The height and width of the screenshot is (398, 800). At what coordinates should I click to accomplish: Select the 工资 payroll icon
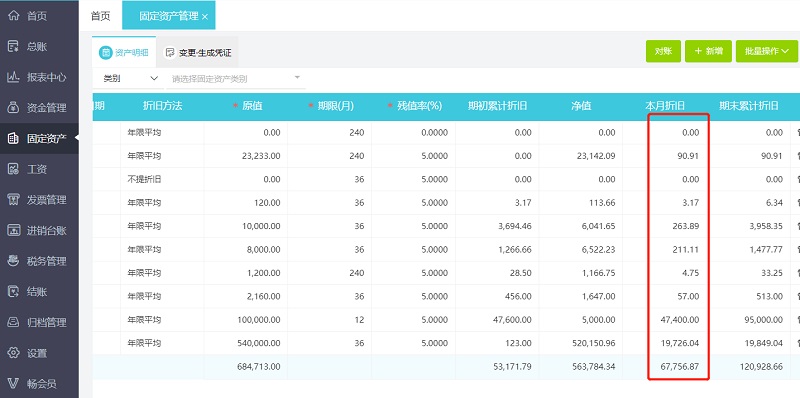[x=13, y=169]
